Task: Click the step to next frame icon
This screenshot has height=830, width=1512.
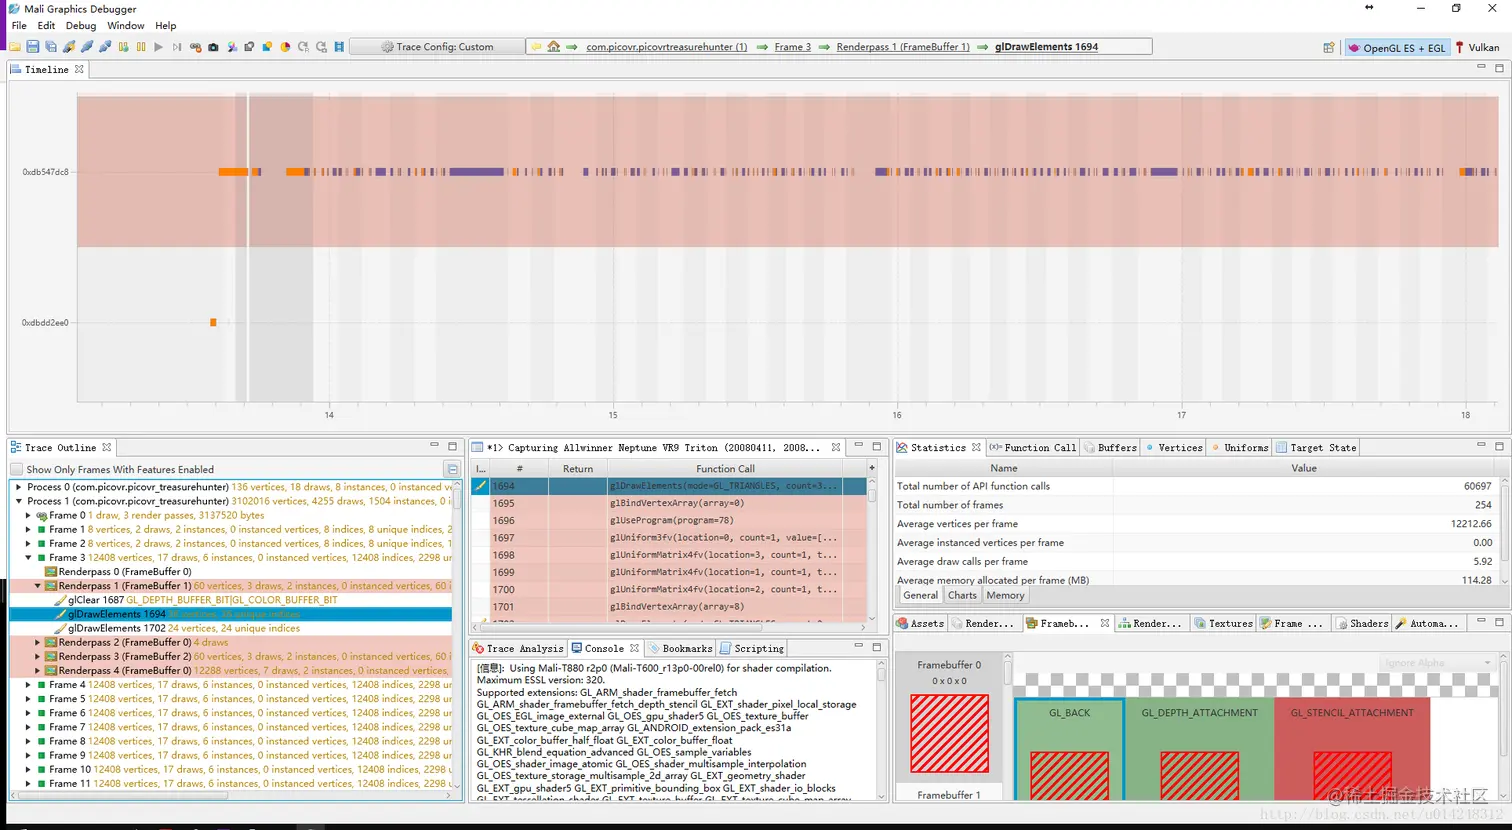Action: point(177,47)
